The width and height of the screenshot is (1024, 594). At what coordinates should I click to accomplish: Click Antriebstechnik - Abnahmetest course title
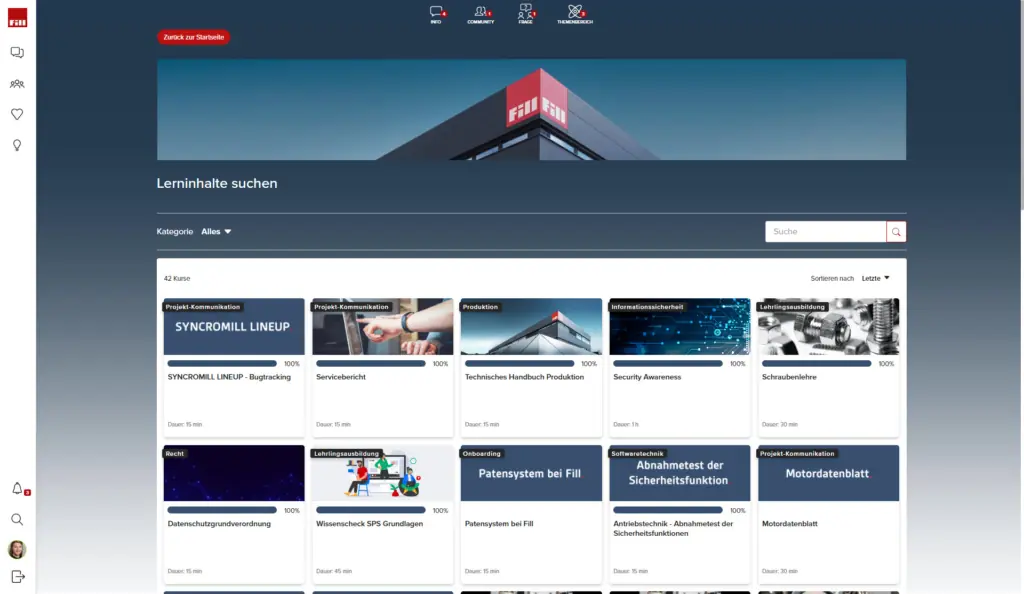(673, 529)
